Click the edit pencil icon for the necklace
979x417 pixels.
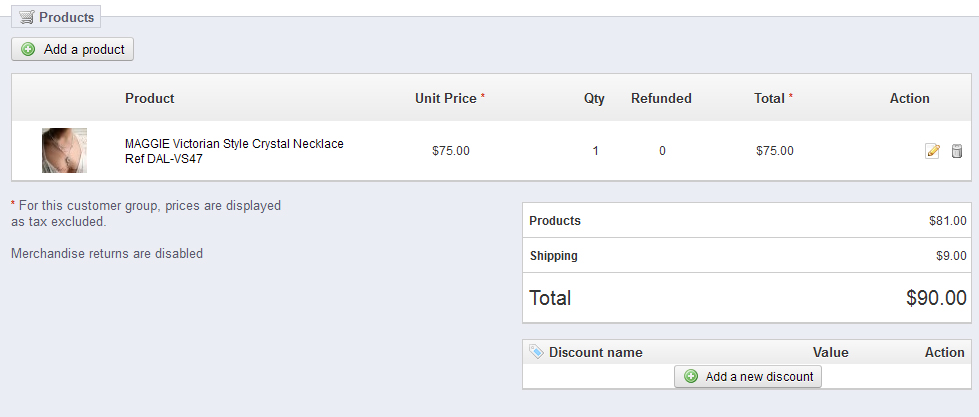tap(932, 151)
